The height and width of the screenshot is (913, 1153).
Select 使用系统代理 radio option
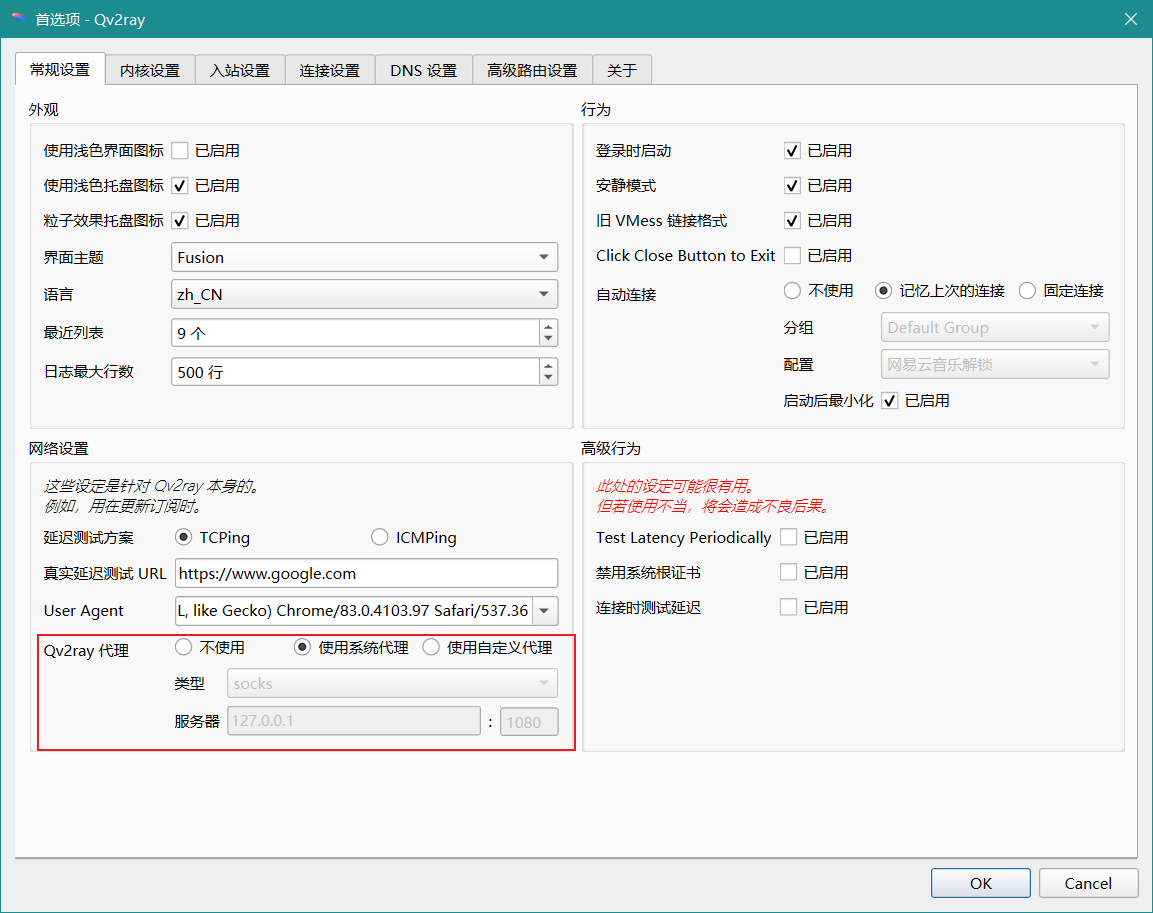tap(302, 647)
